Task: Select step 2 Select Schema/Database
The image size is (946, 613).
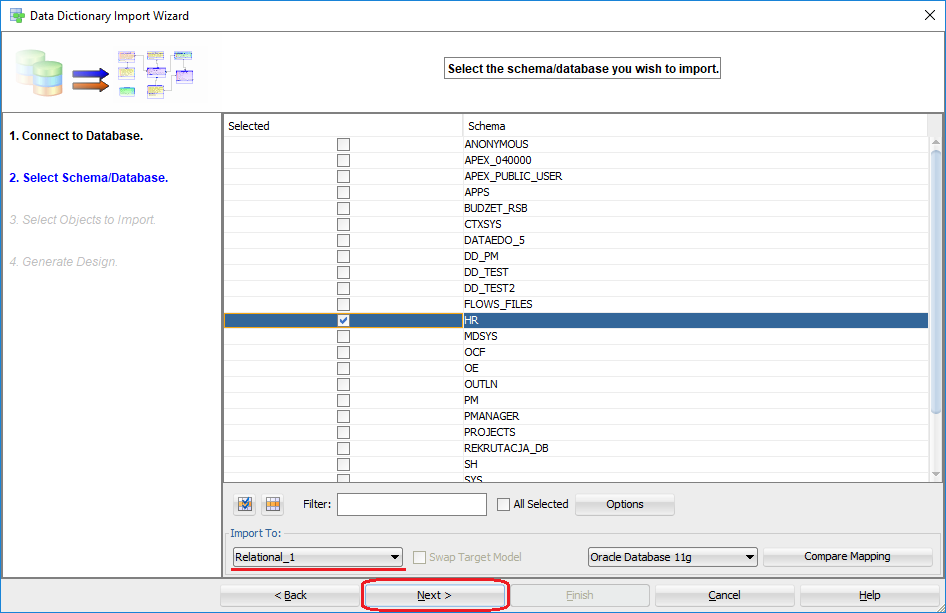Action: click(88, 178)
